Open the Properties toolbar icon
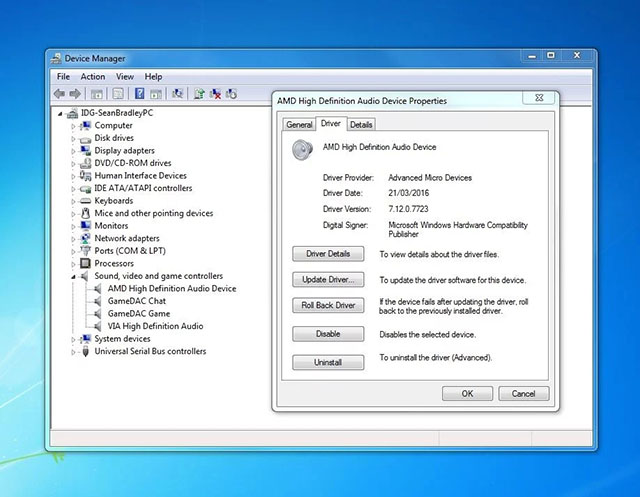The height and width of the screenshot is (497, 640). [118, 94]
